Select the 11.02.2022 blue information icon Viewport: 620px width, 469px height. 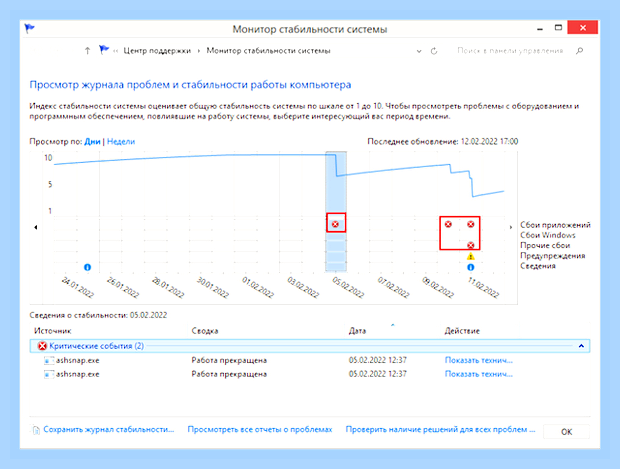click(x=471, y=267)
